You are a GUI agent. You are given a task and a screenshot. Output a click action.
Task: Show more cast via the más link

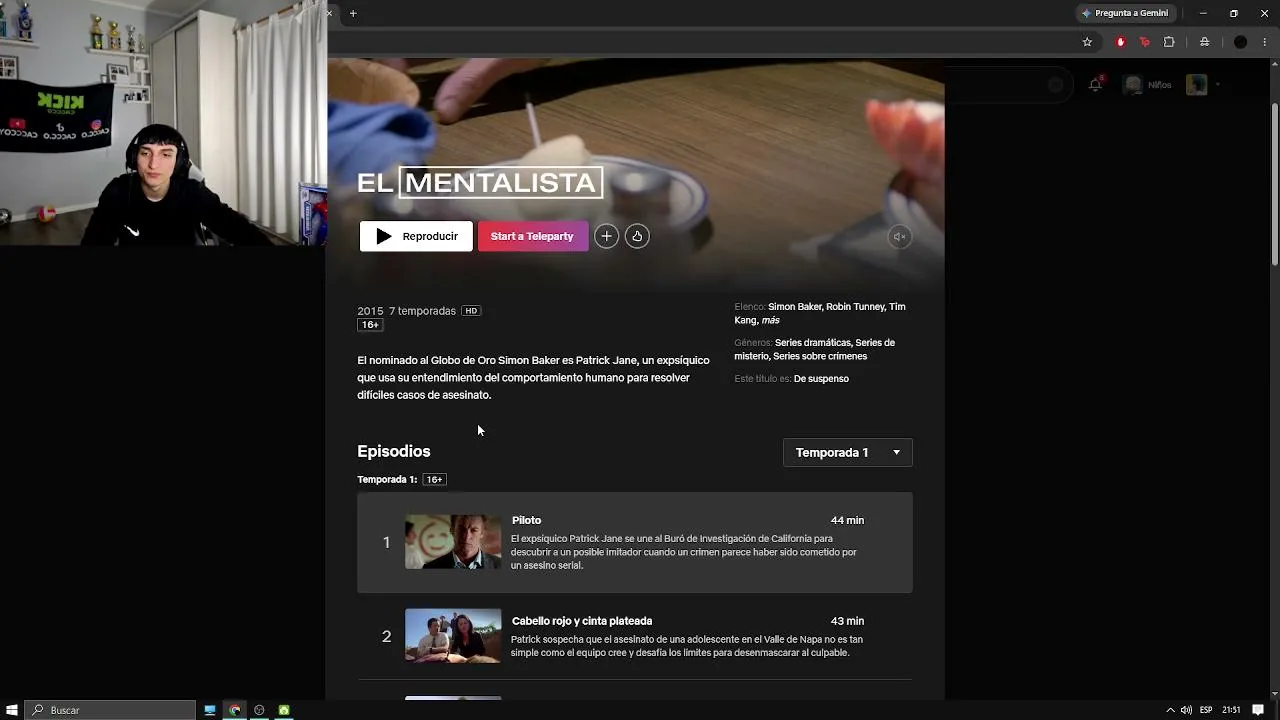tap(770, 320)
